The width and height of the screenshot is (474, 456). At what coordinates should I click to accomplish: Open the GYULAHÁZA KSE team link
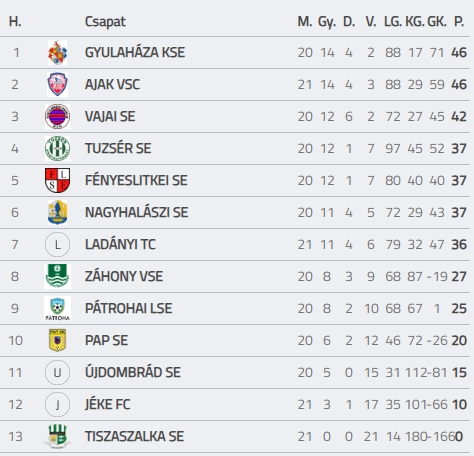135,53
